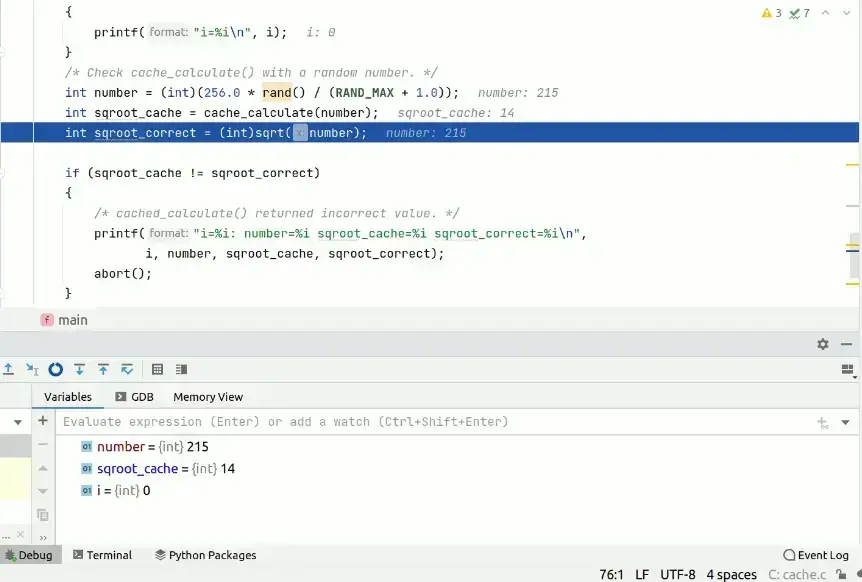This screenshot has width=862, height=582.
Task: Open the frames thread dropdown arrow
Action: coord(18,422)
